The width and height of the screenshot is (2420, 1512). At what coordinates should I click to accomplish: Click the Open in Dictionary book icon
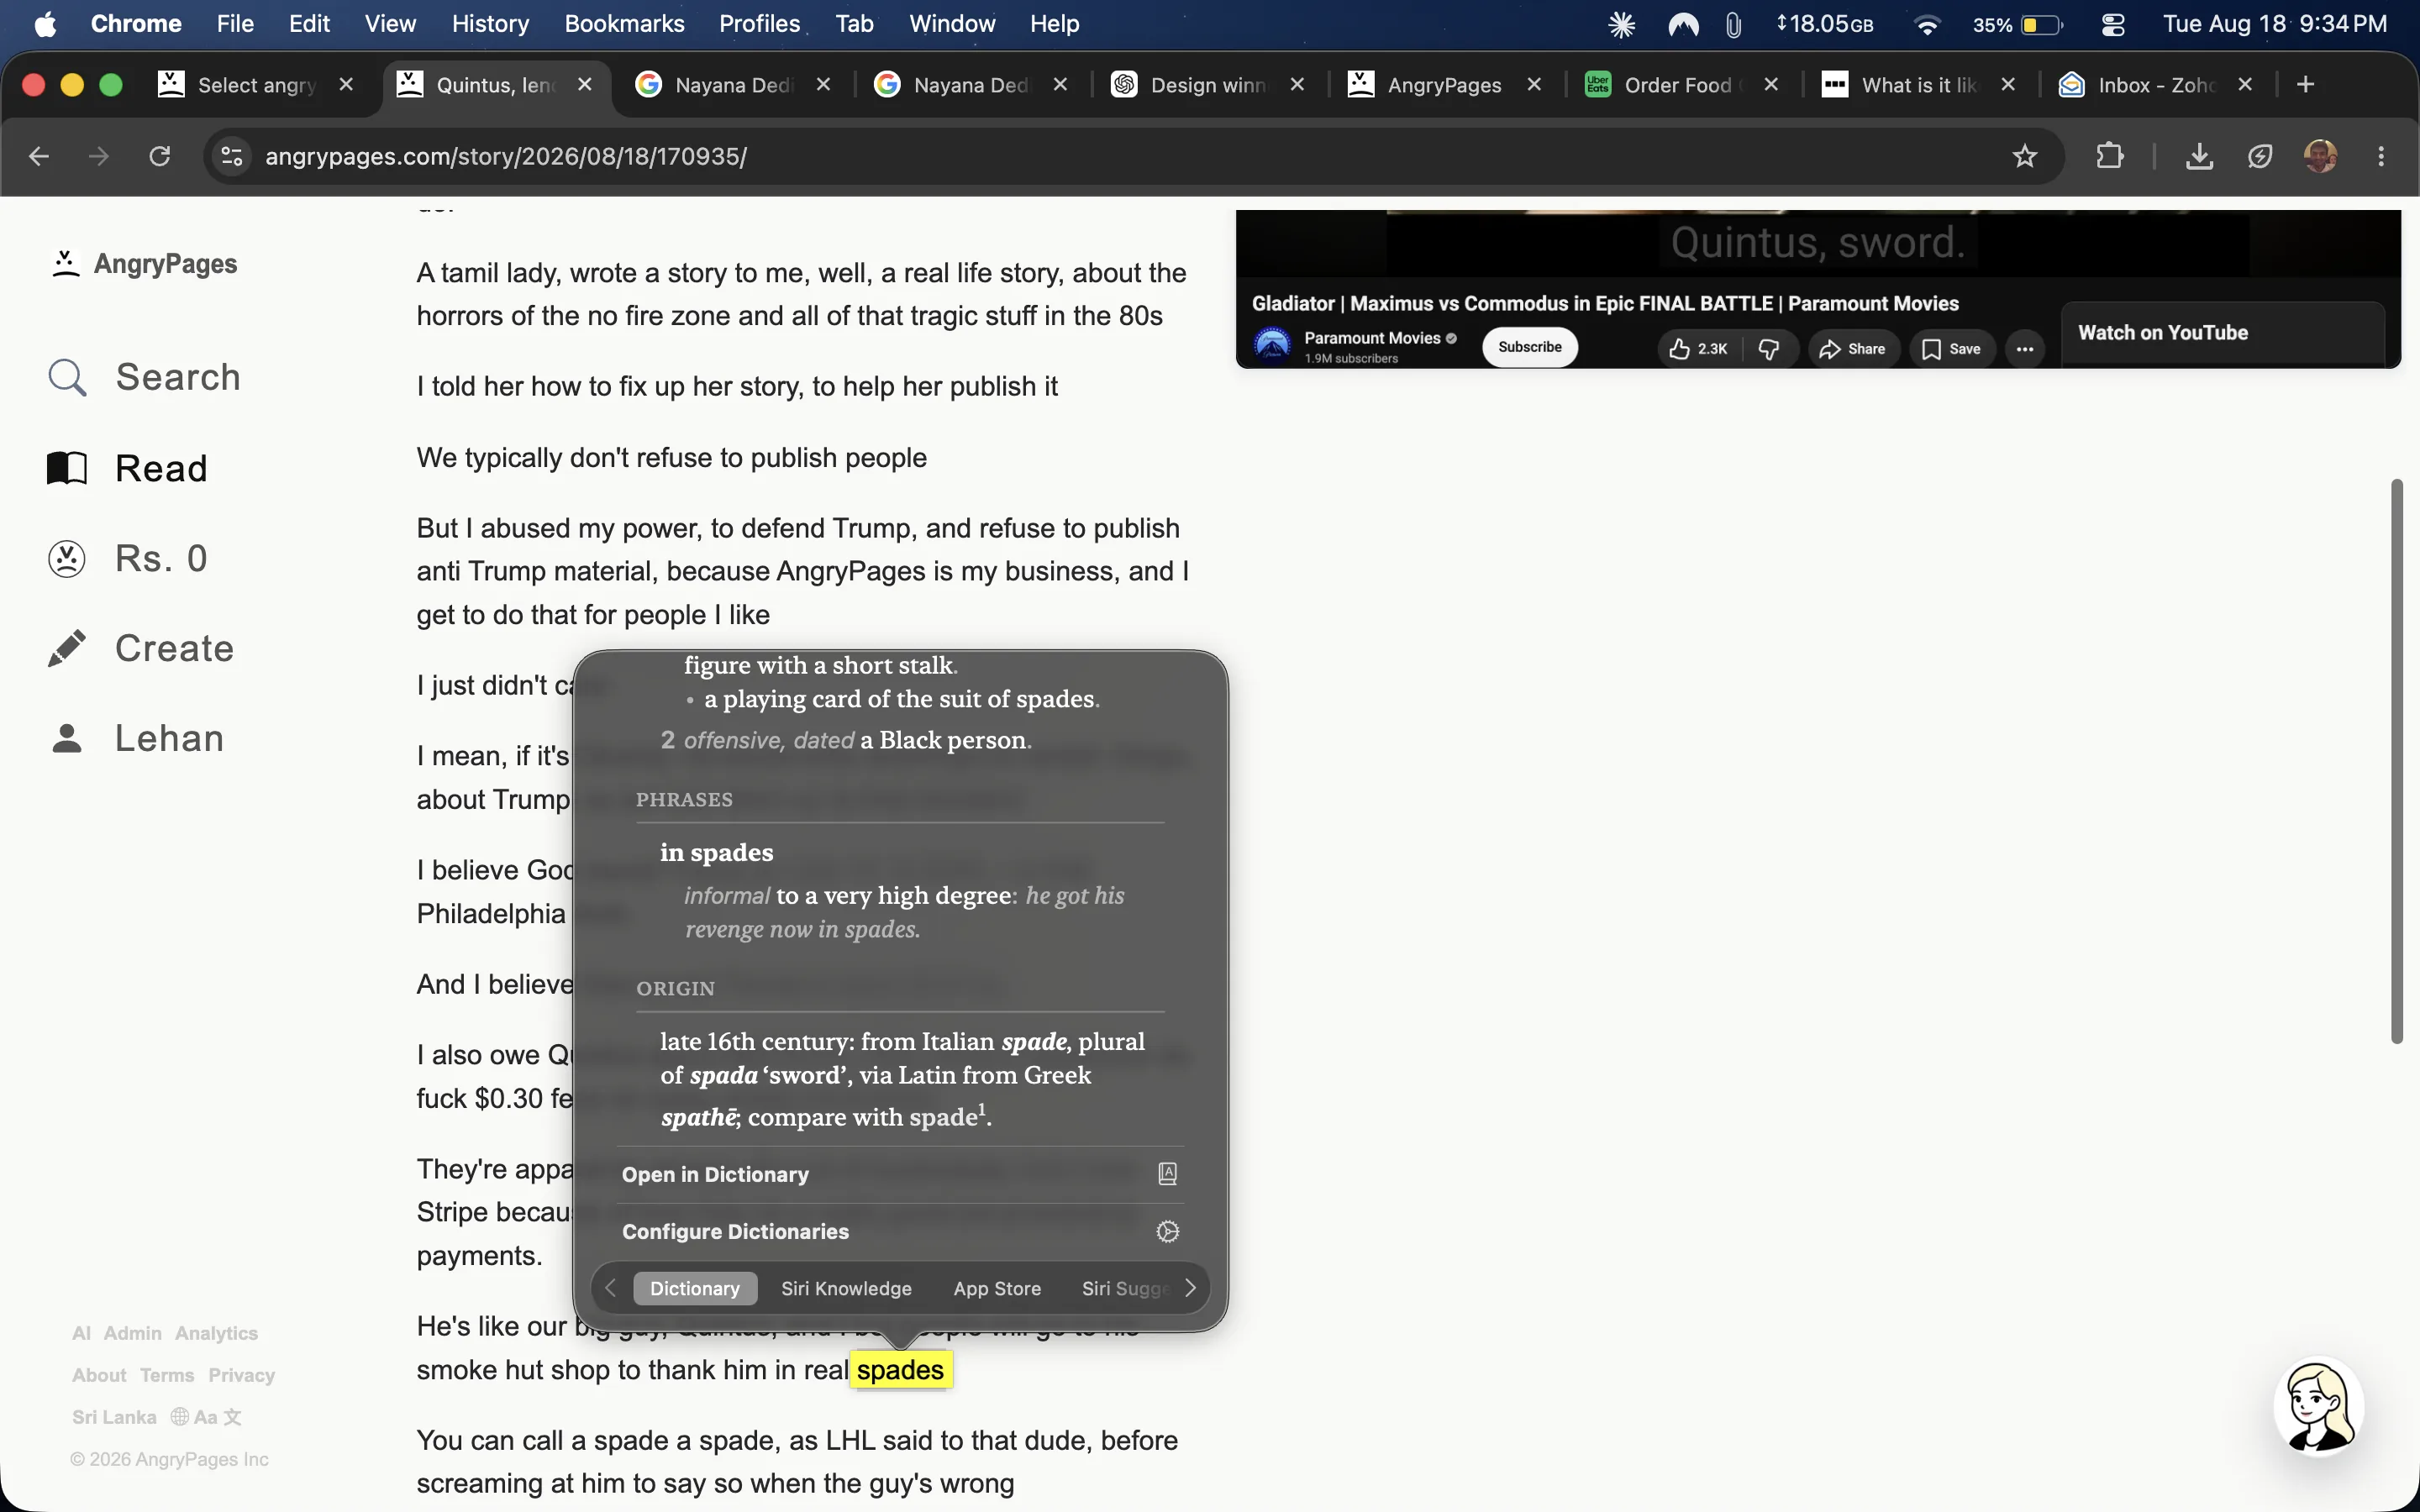[1167, 1174]
